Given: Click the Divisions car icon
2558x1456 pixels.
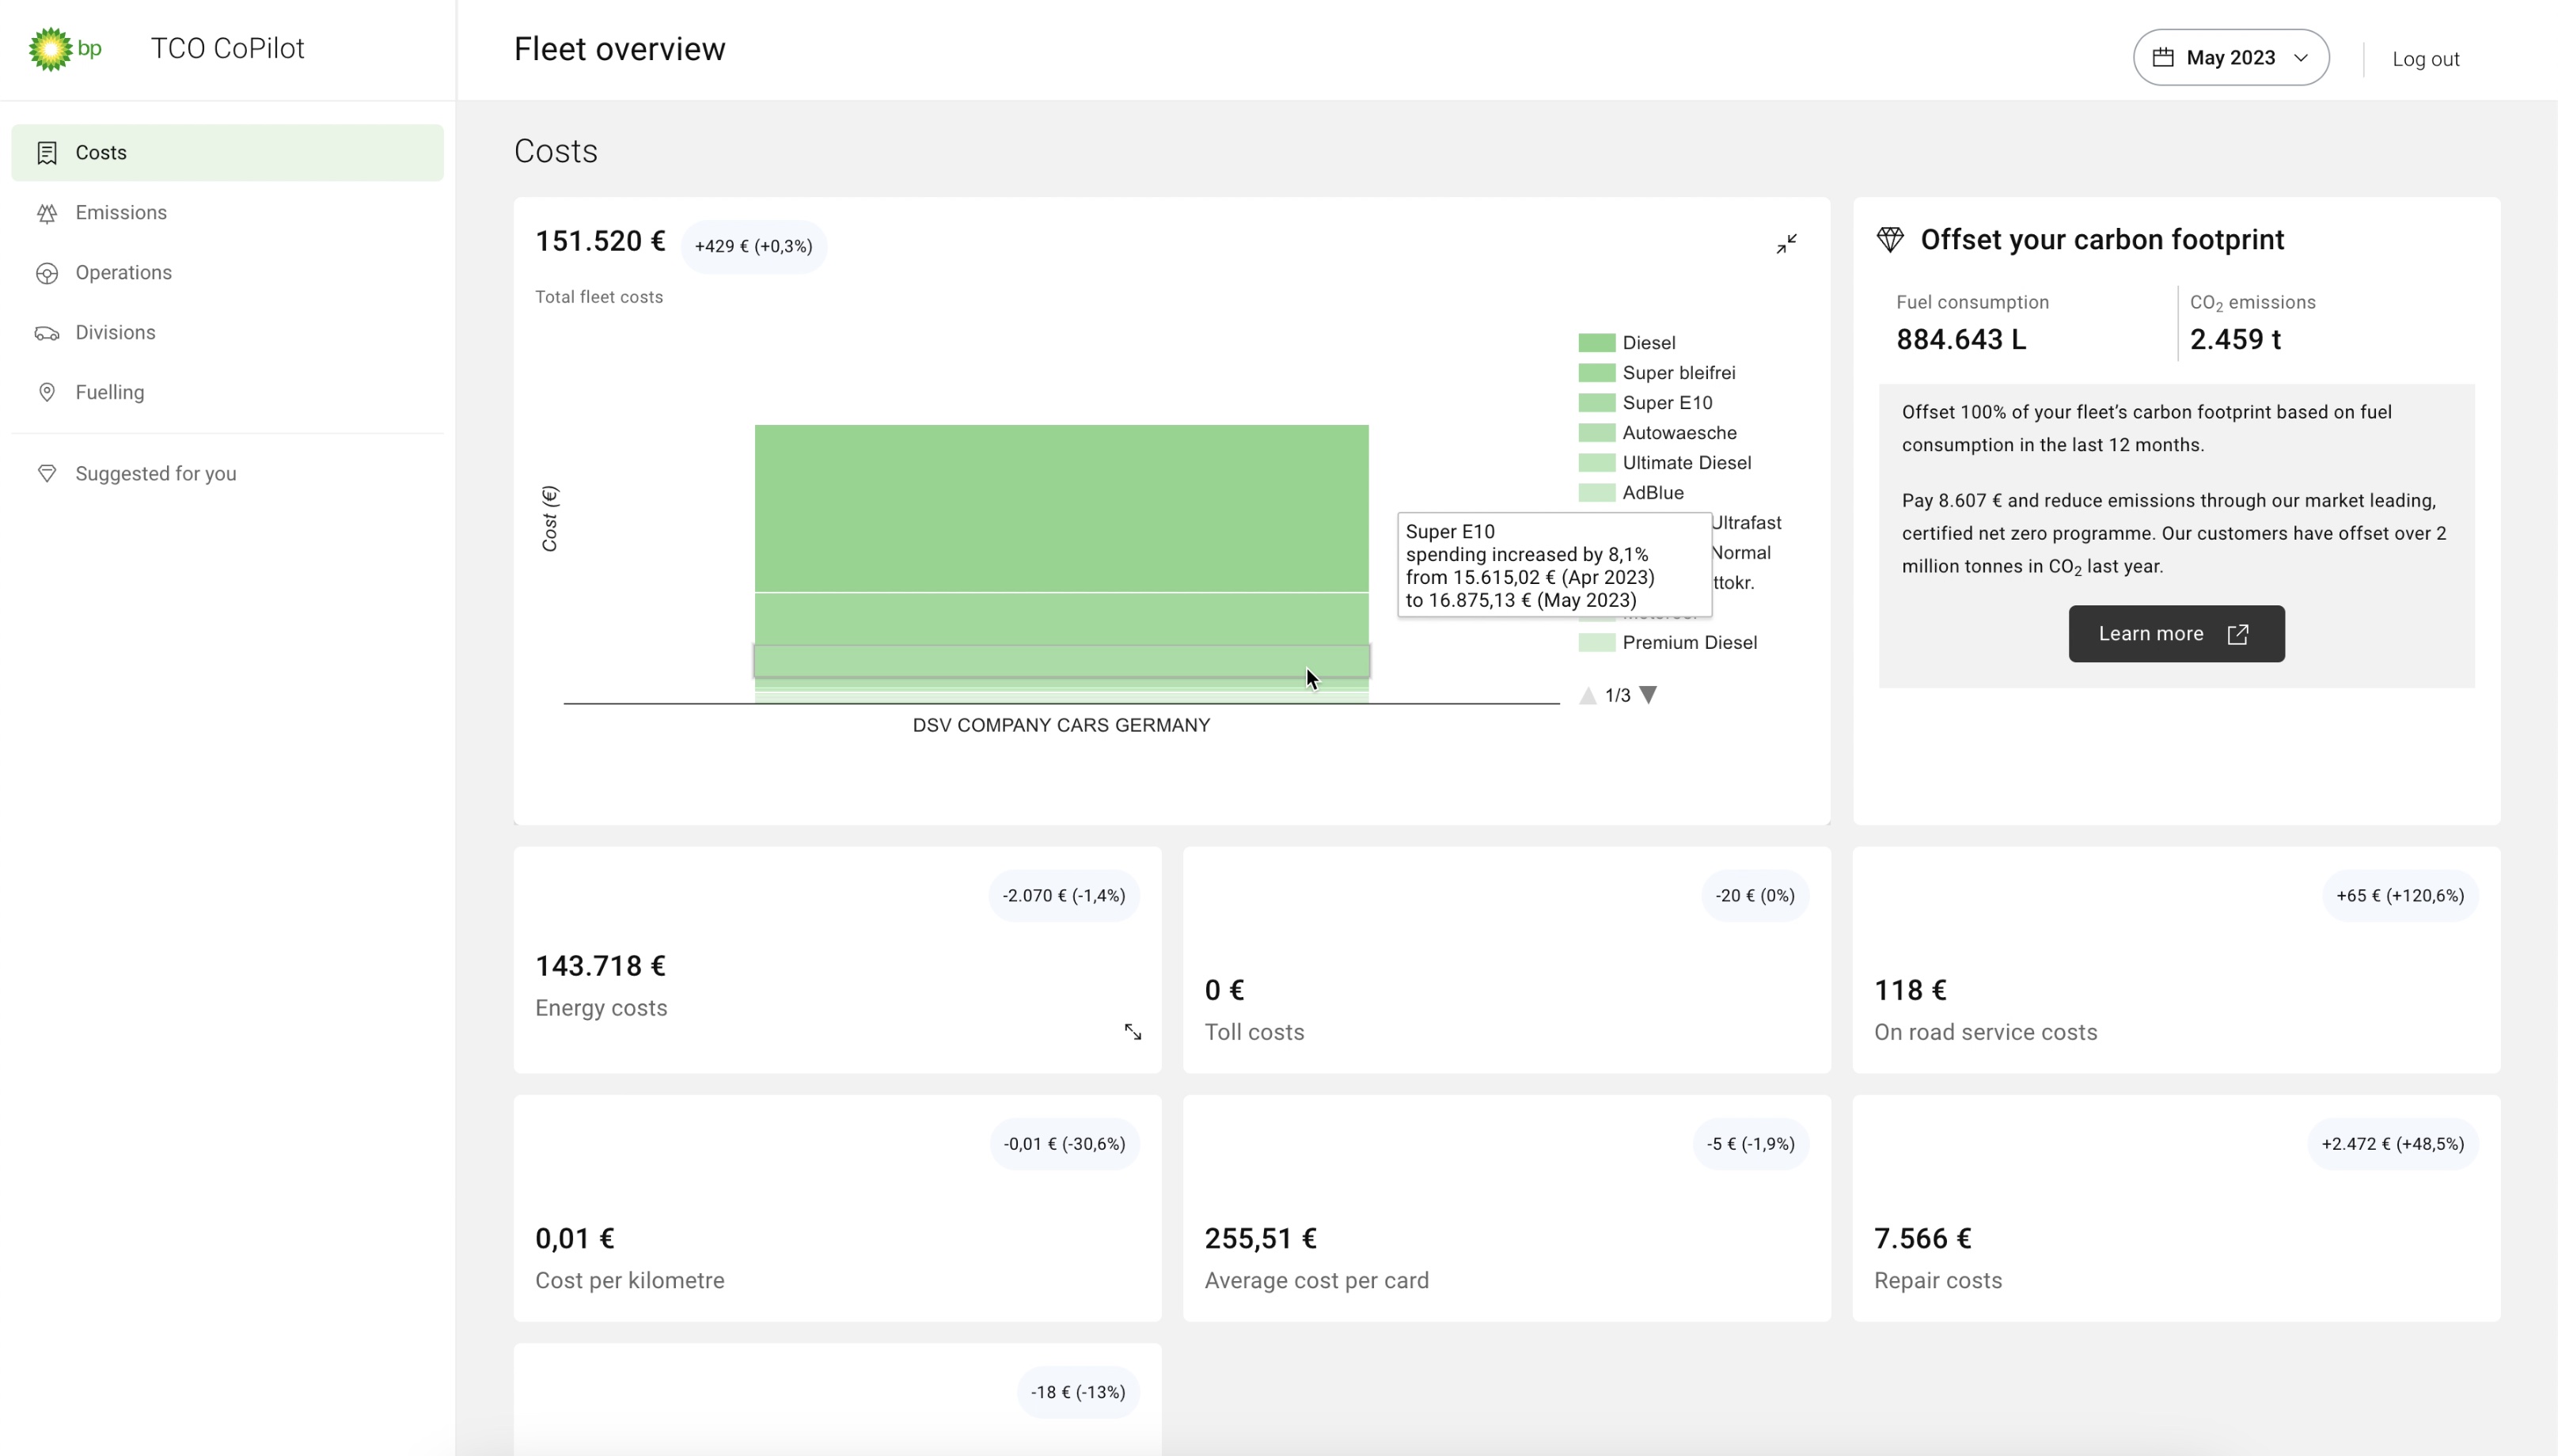Looking at the screenshot, I should tap(47, 333).
